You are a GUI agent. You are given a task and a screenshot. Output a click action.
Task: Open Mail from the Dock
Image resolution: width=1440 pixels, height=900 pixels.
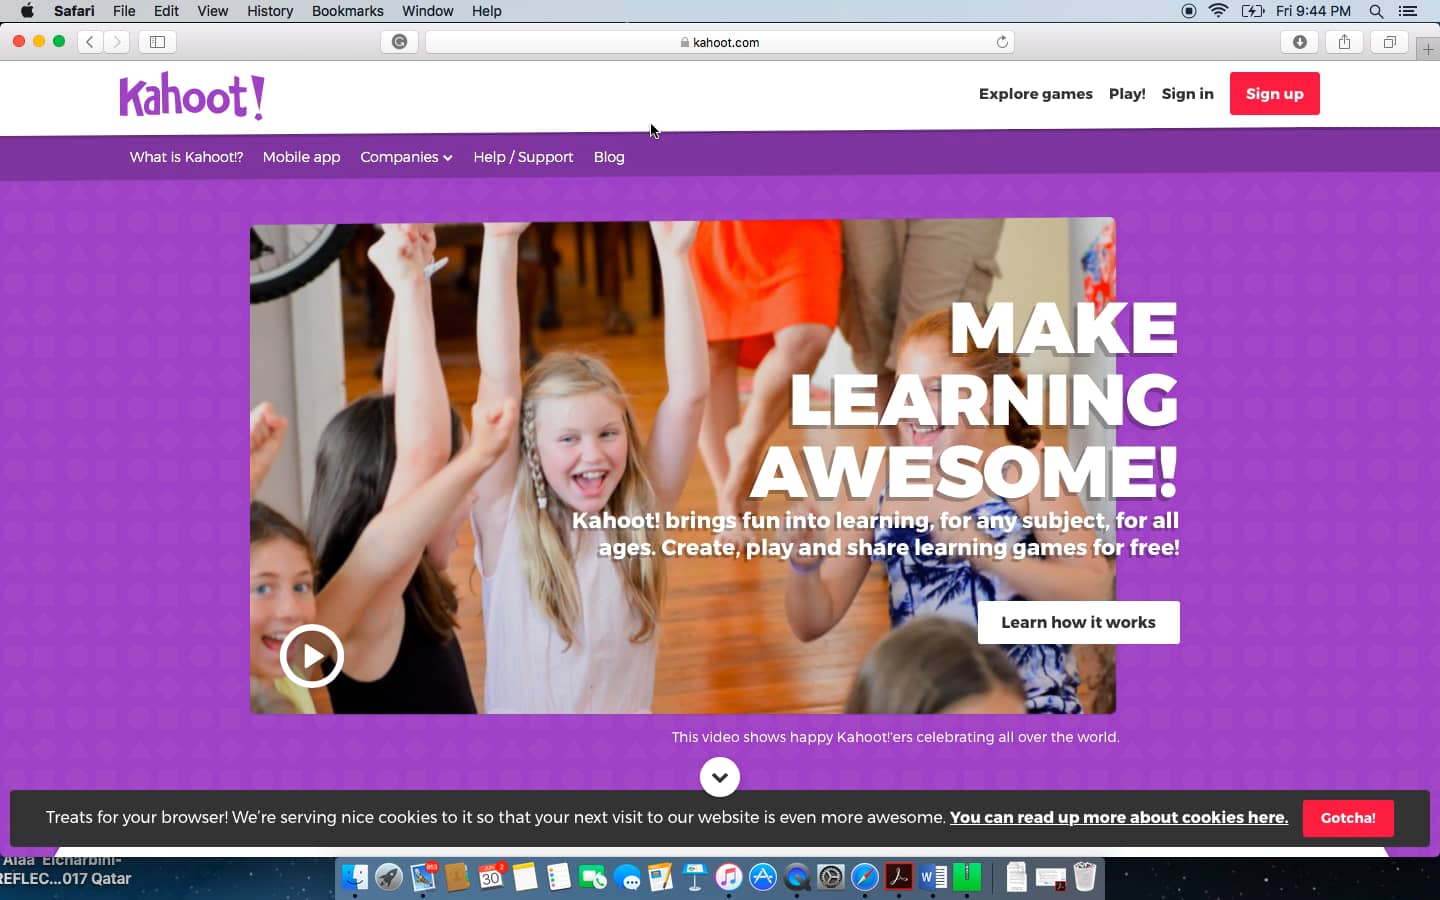[x=423, y=877]
